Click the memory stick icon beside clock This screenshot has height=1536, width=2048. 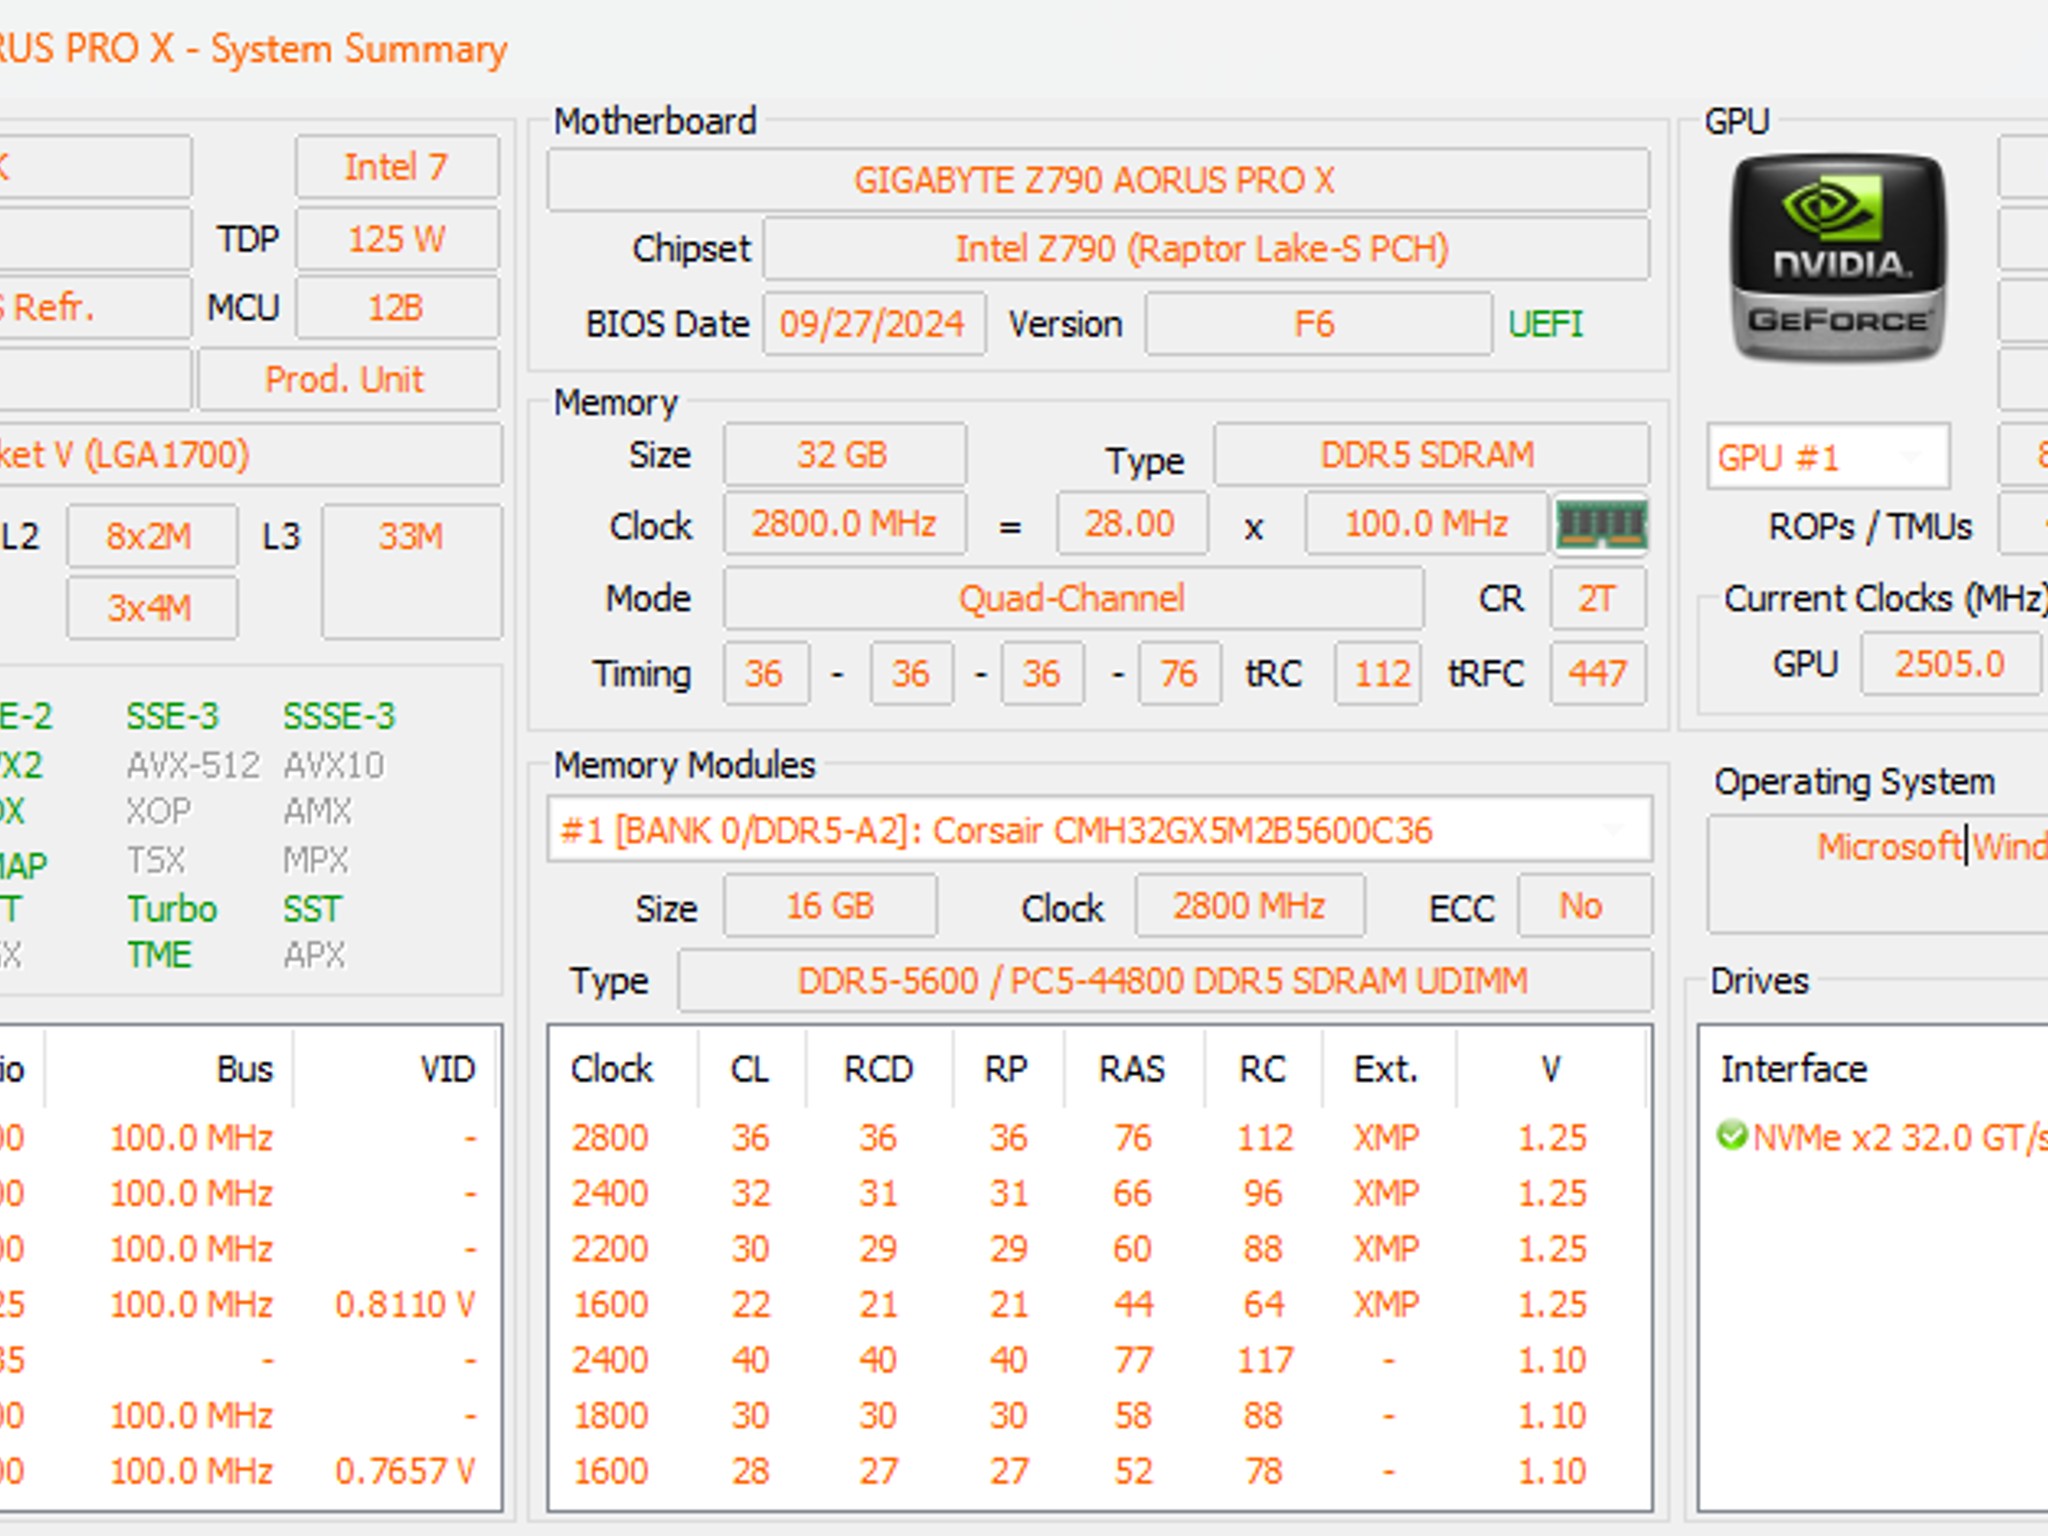1601,524
